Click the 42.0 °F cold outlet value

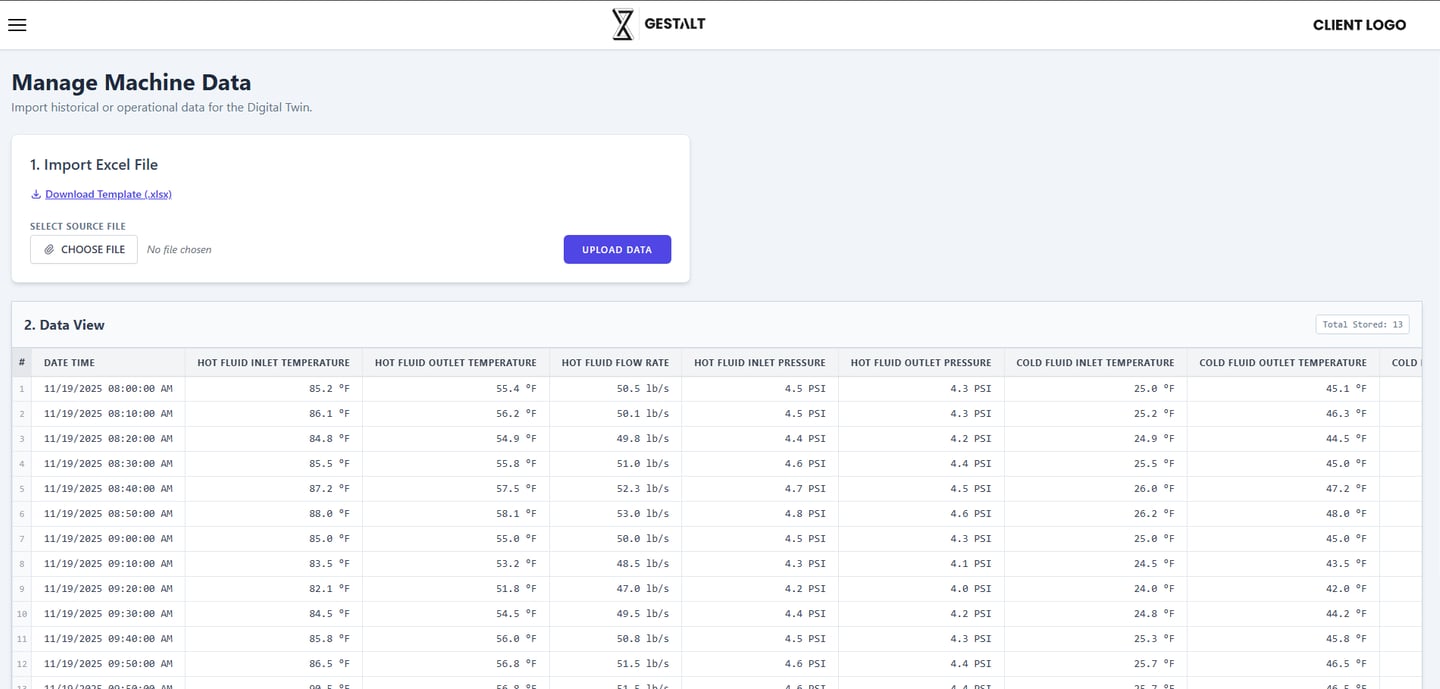[1346, 588]
